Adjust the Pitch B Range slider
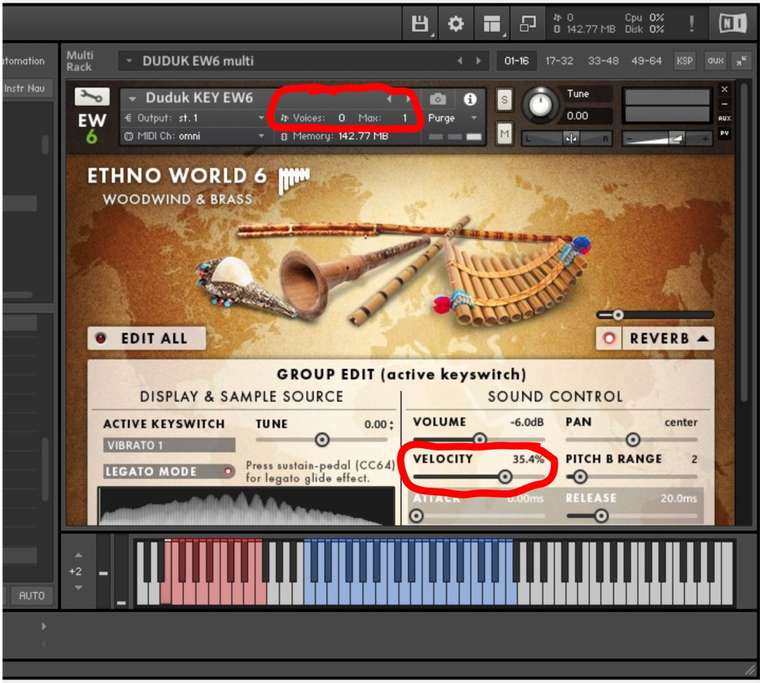 (580, 477)
